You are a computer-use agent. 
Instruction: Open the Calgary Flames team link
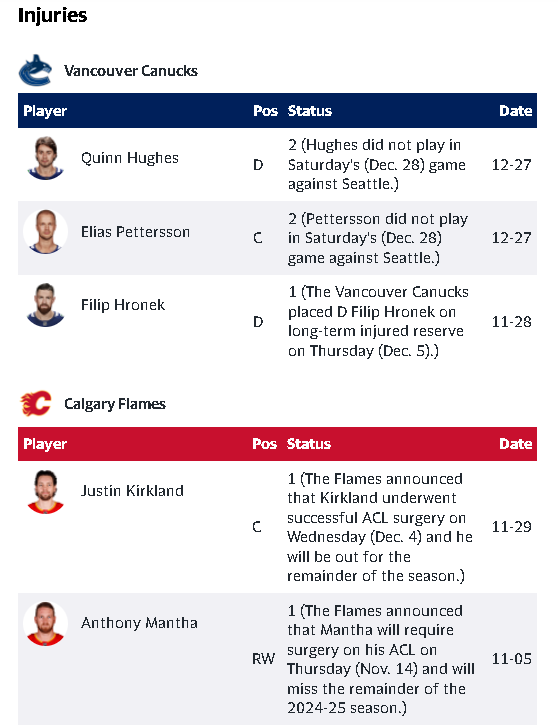coord(115,404)
